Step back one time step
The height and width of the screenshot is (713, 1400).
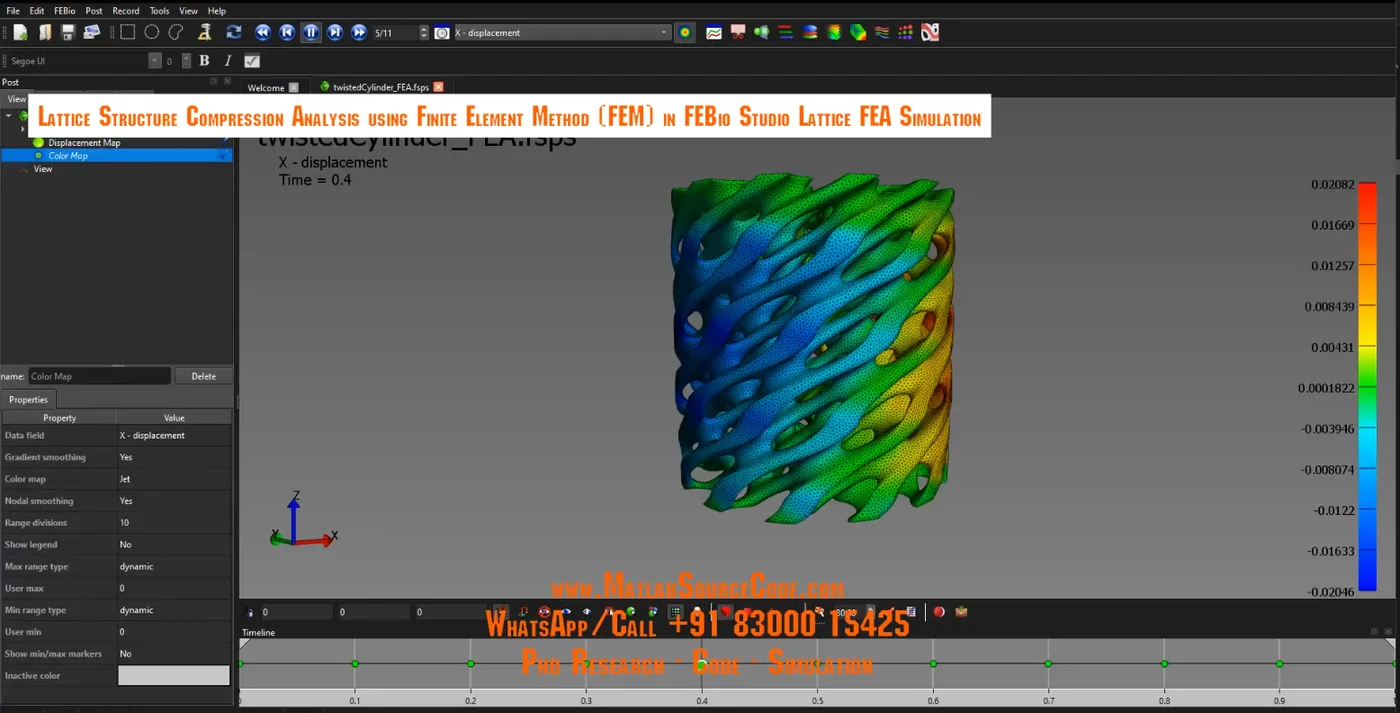(287, 33)
